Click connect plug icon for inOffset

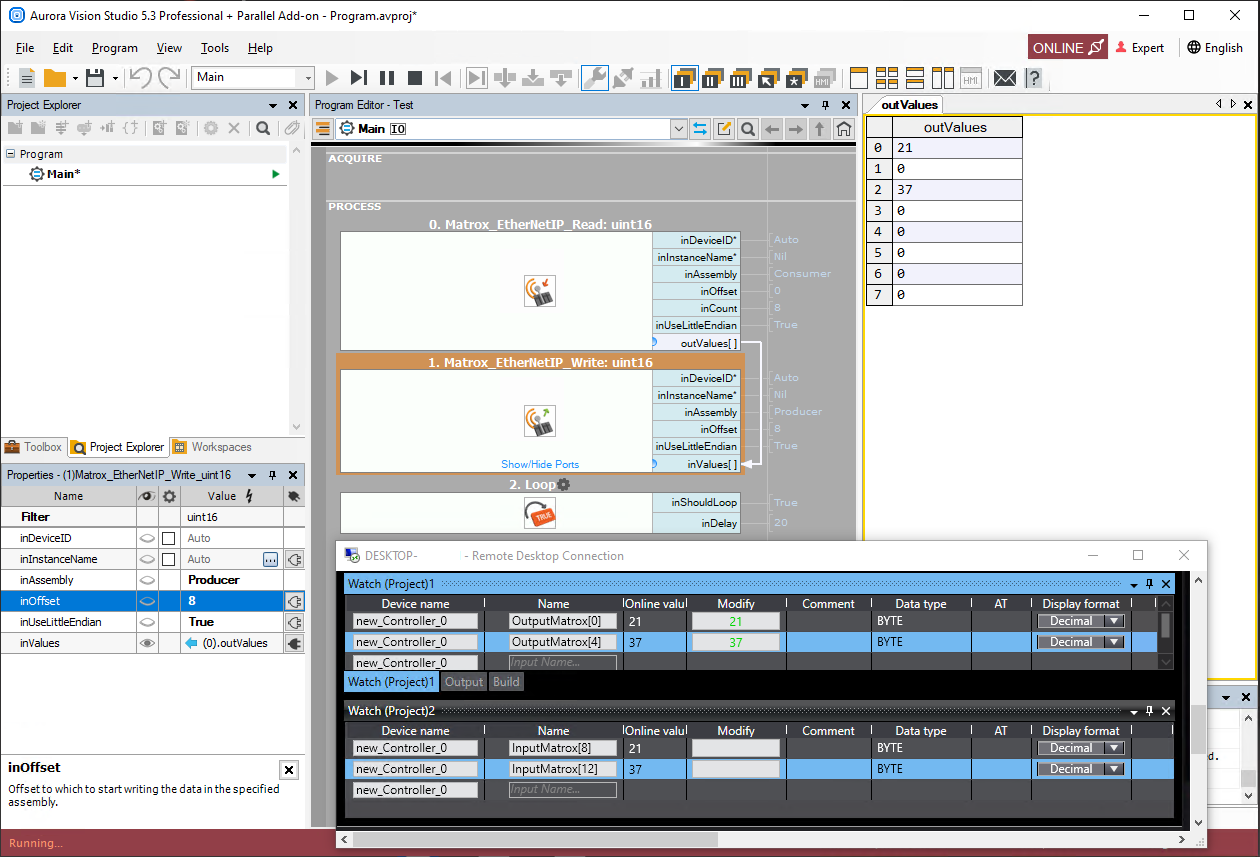(x=294, y=601)
